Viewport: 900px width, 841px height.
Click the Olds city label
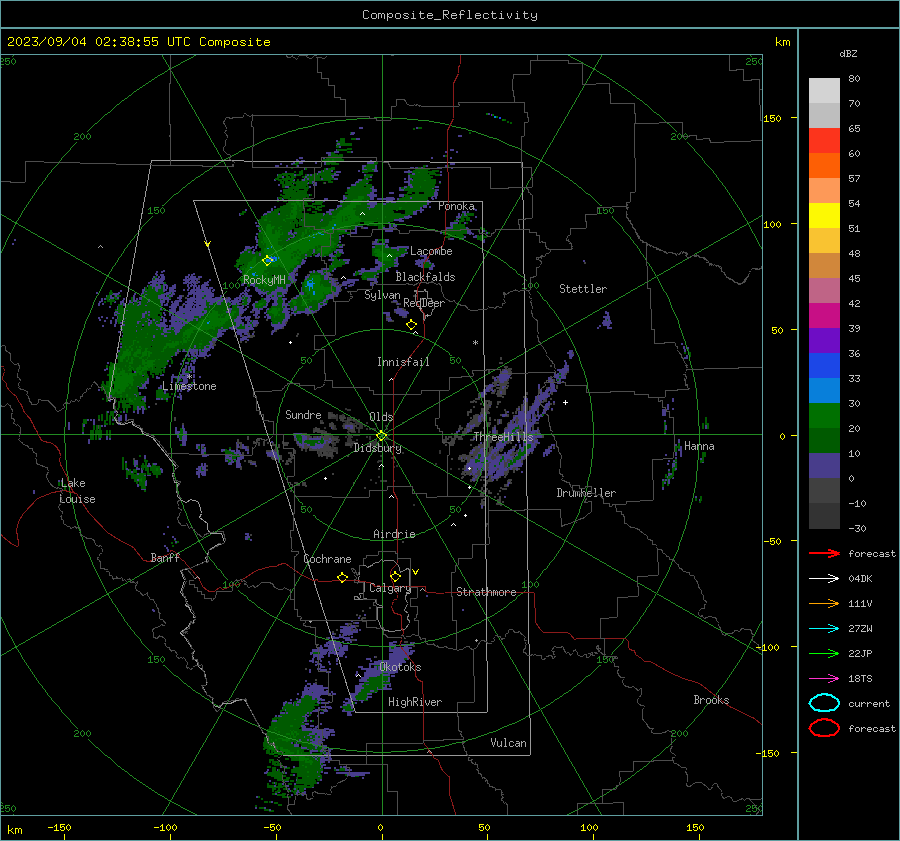(x=381, y=417)
